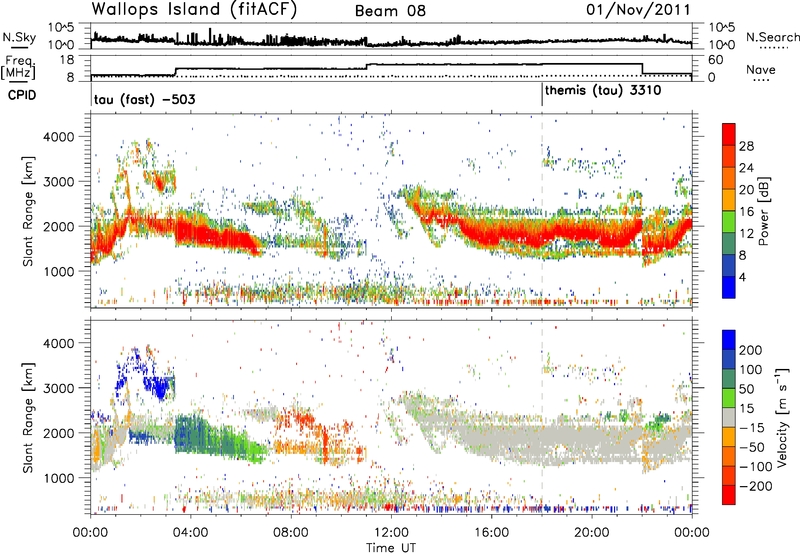Pick the velocity swatch between -100 and -200

[729, 475]
